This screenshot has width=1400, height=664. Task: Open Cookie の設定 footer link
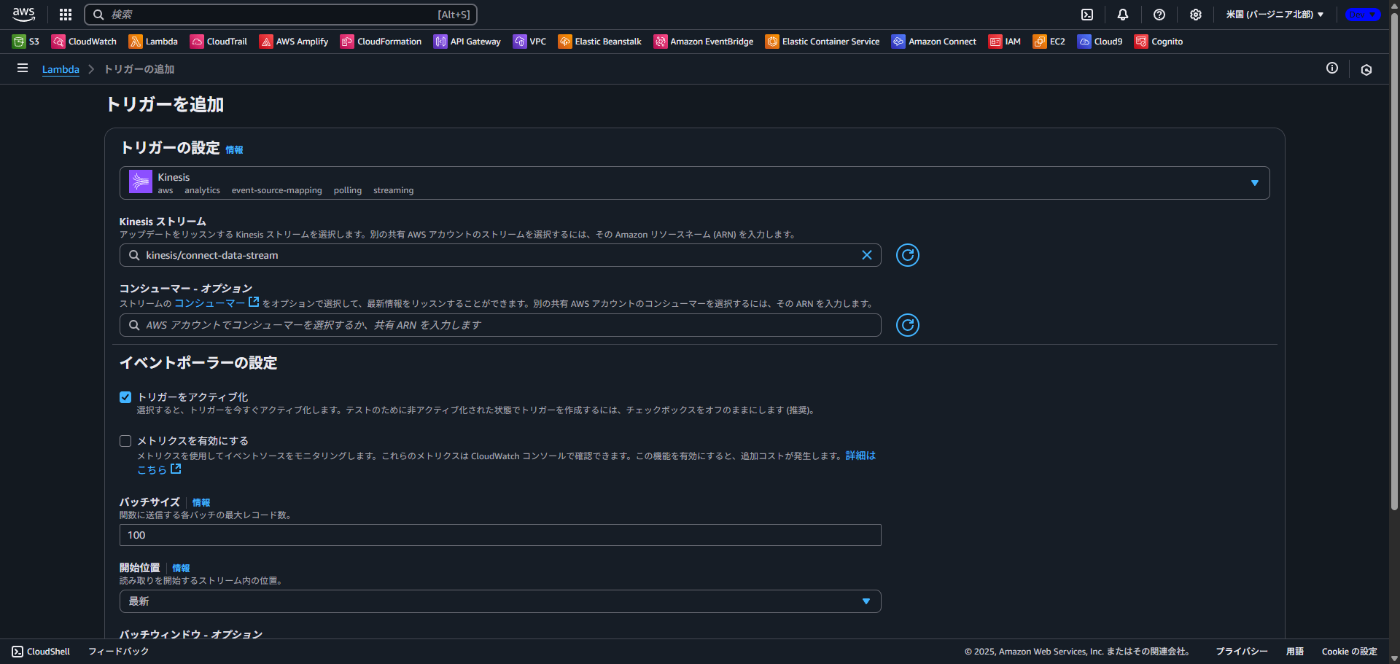[1349, 651]
